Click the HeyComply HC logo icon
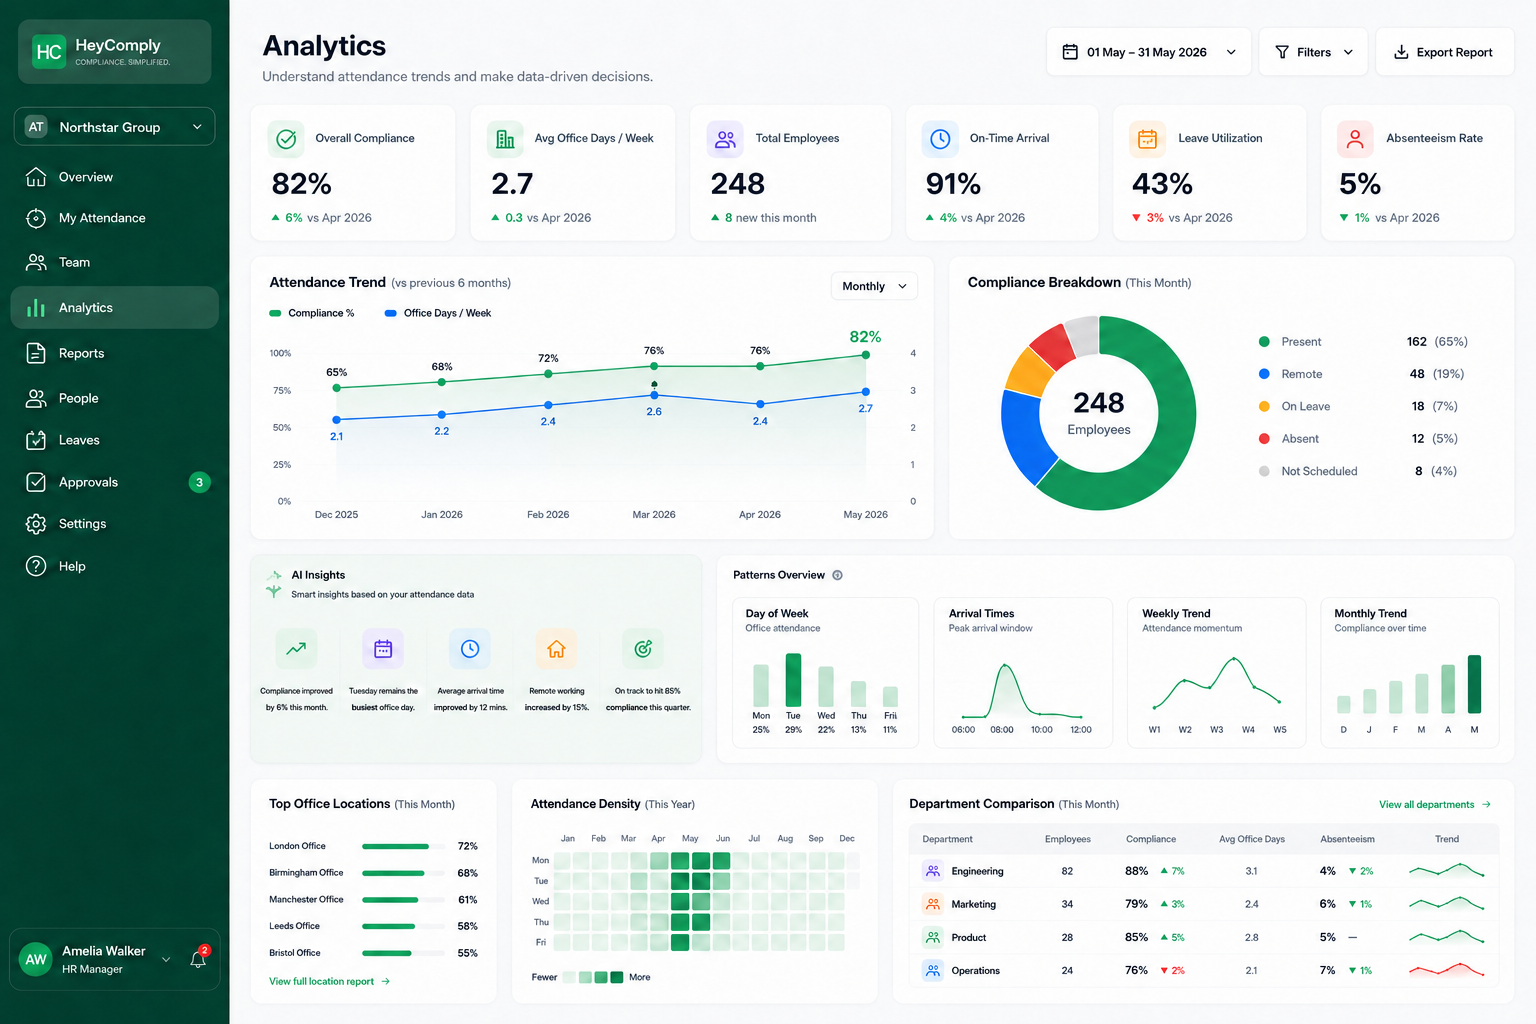1536x1024 pixels. click(x=48, y=52)
